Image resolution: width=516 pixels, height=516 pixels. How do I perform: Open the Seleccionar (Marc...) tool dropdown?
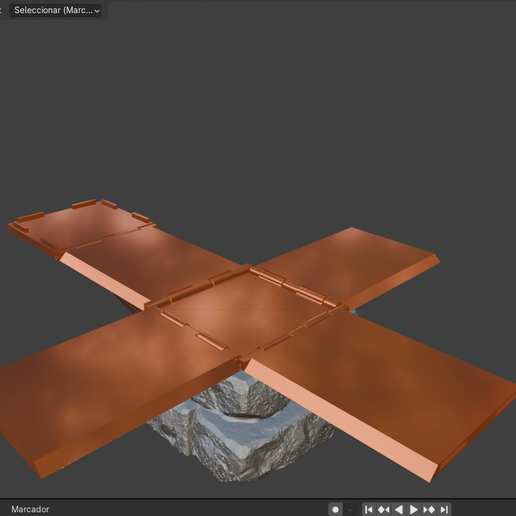click(55, 10)
